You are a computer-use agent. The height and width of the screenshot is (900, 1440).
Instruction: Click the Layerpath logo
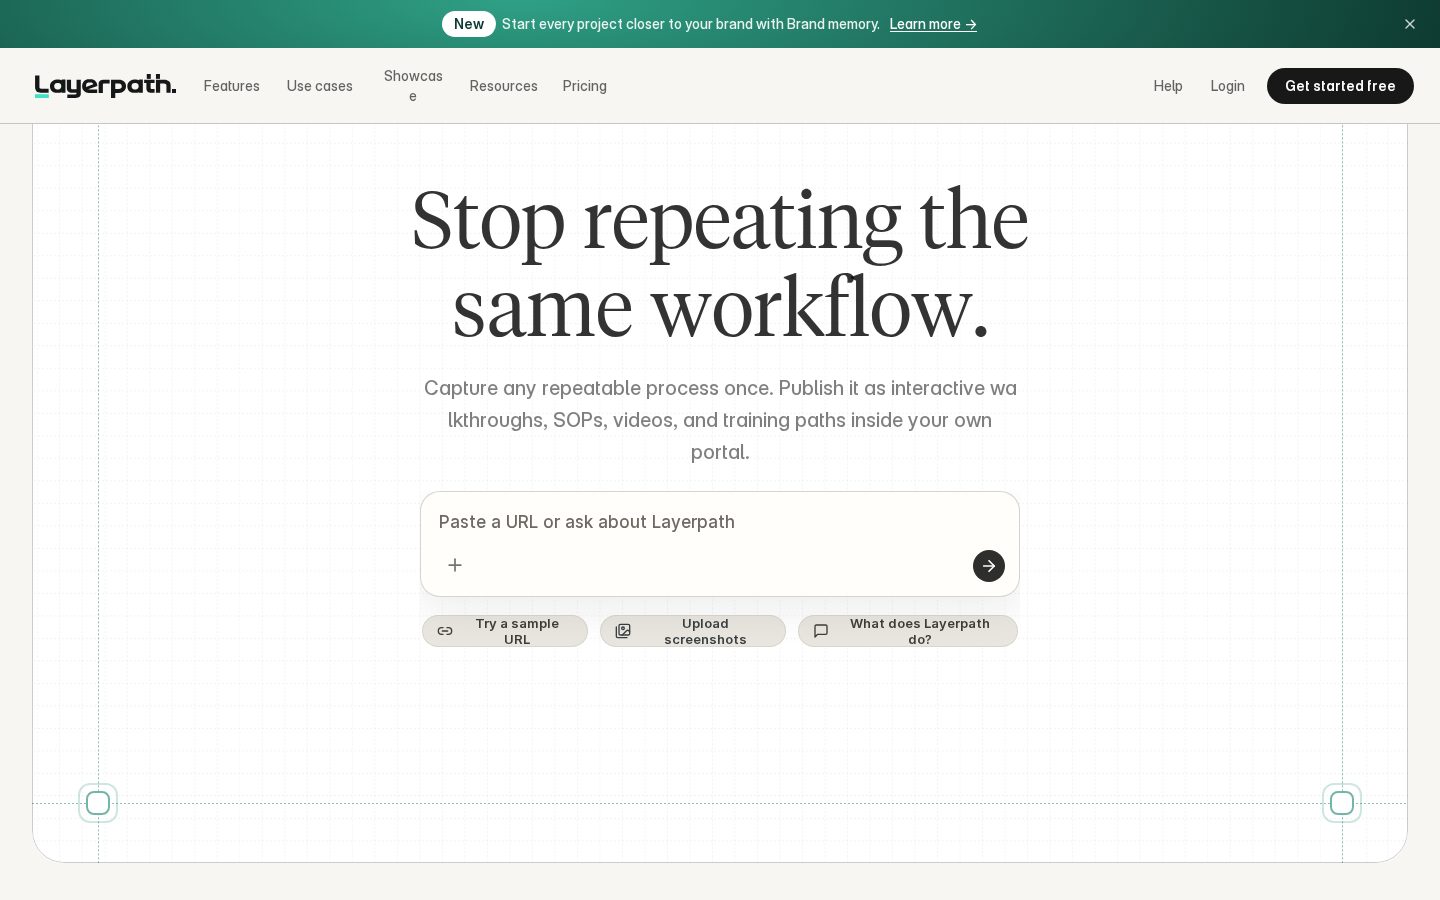click(x=105, y=86)
